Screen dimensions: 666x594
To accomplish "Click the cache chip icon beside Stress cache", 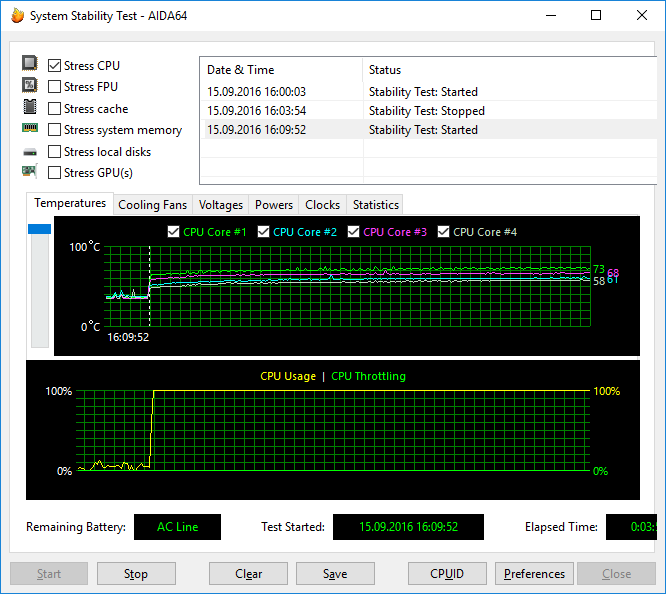I will tap(29, 106).
